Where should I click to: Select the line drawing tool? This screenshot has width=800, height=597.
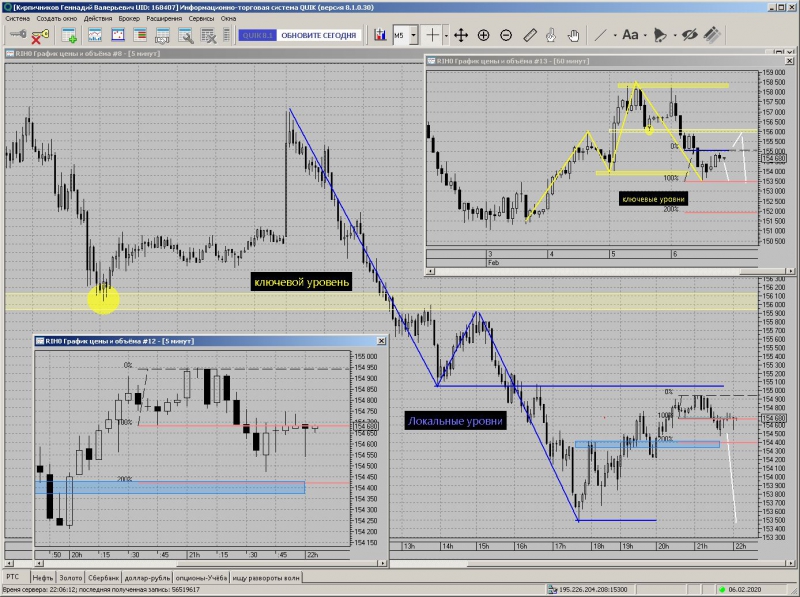pos(601,35)
